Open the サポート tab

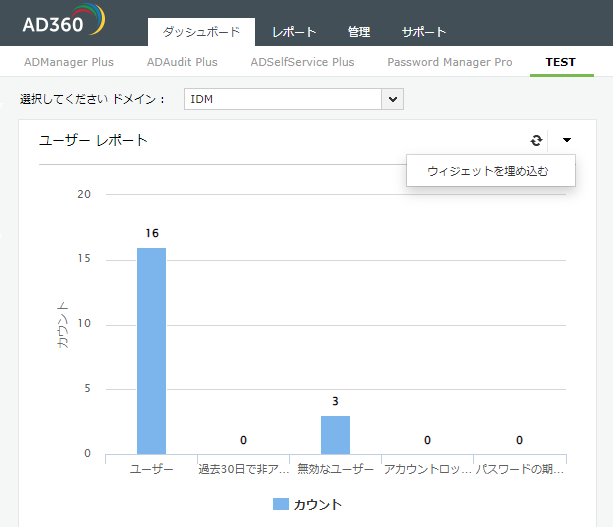coord(424,32)
